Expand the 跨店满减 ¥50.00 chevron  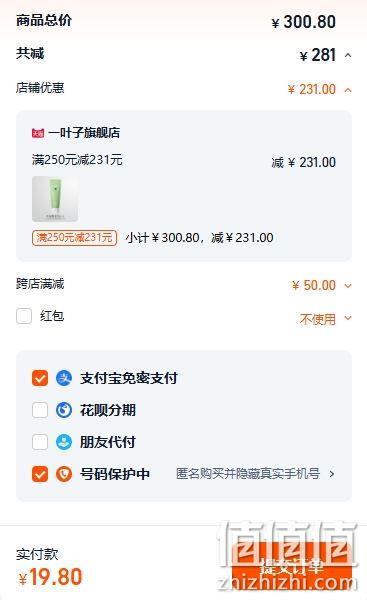click(348, 285)
